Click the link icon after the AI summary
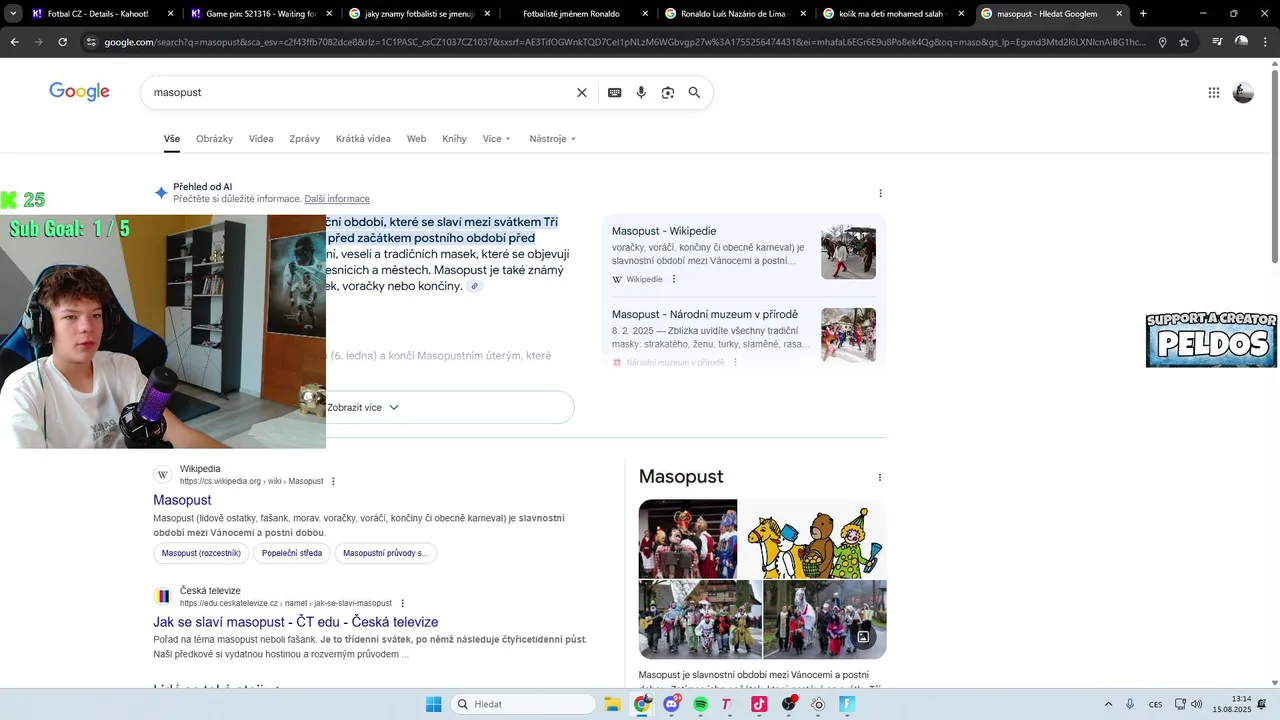 point(475,286)
